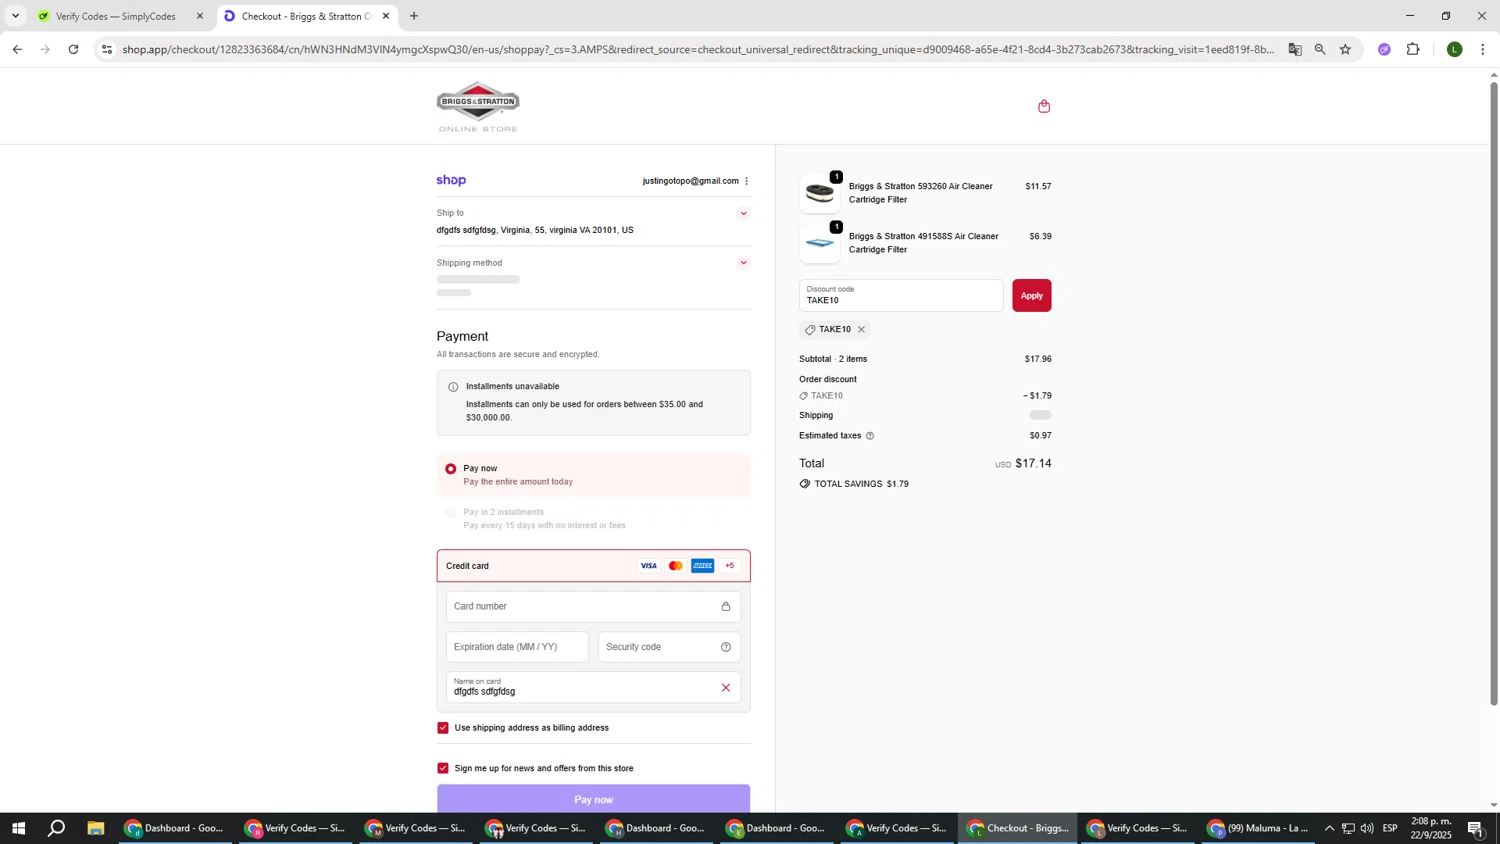Click the Mastercard icon
1500x844 pixels.
click(x=676, y=566)
